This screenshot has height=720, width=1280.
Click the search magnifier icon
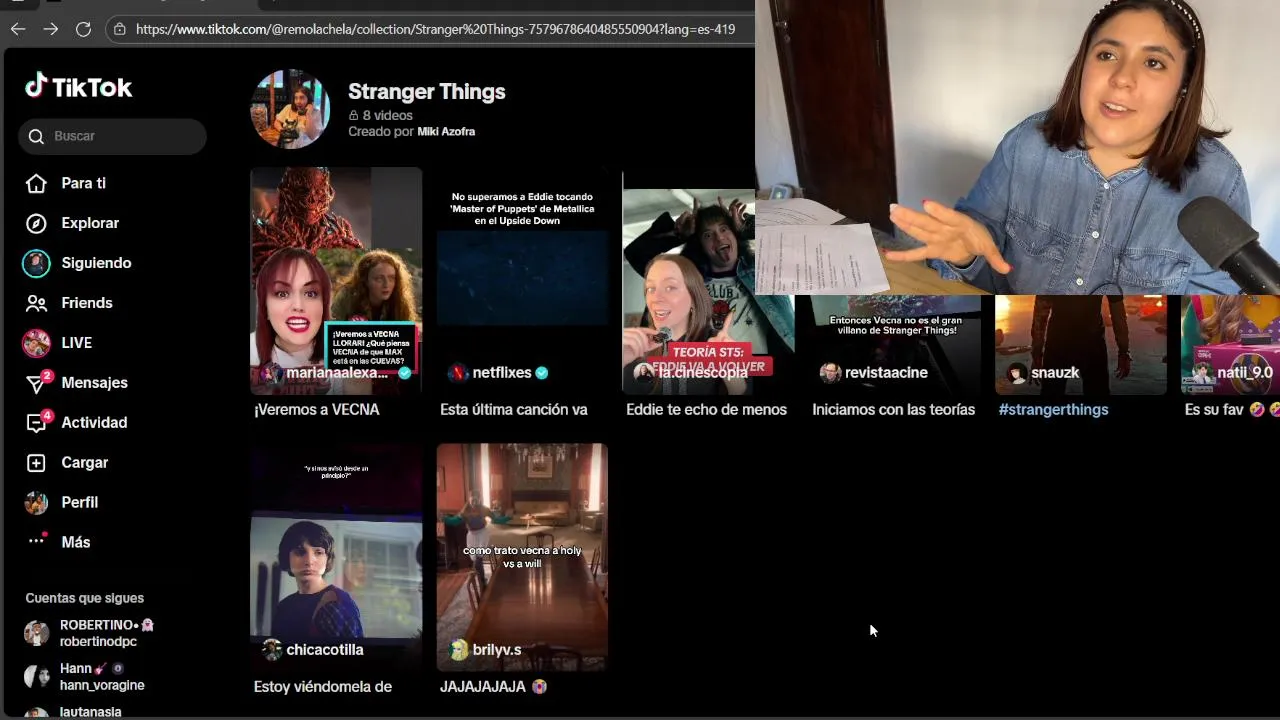(37, 136)
